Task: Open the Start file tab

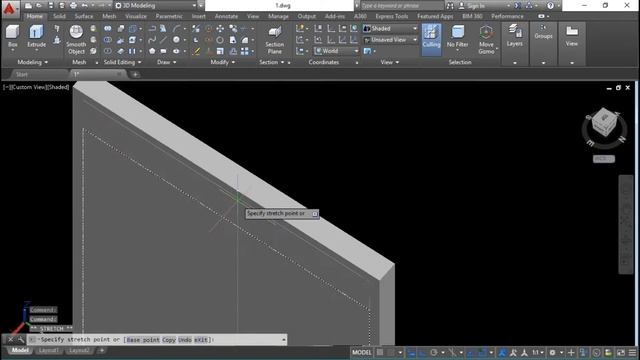Action: point(22,74)
